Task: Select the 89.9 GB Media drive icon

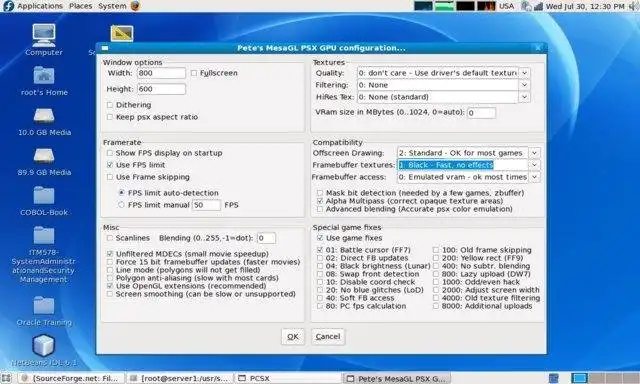Action: (44, 155)
